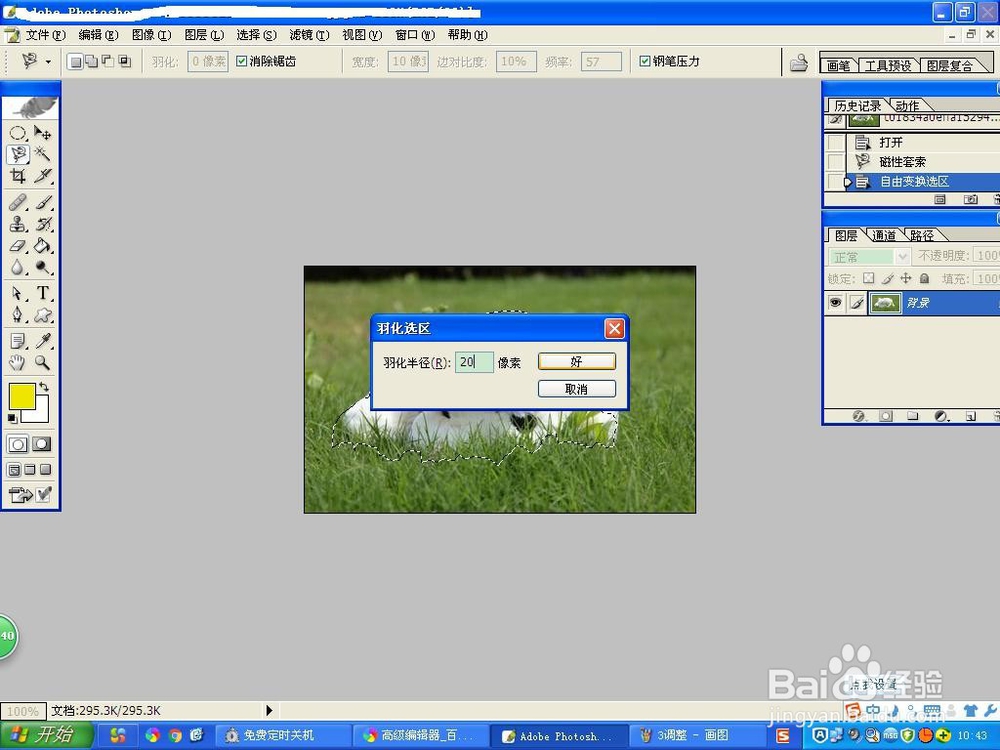The width and height of the screenshot is (1000, 750).
Task: Select the Hand tool
Action: click(18, 363)
